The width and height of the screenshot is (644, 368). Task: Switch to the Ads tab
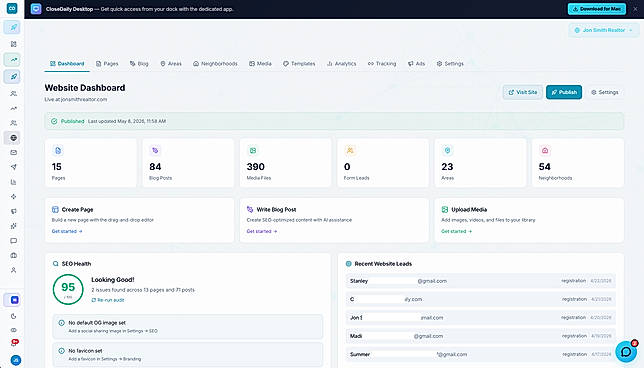click(x=416, y=64)
